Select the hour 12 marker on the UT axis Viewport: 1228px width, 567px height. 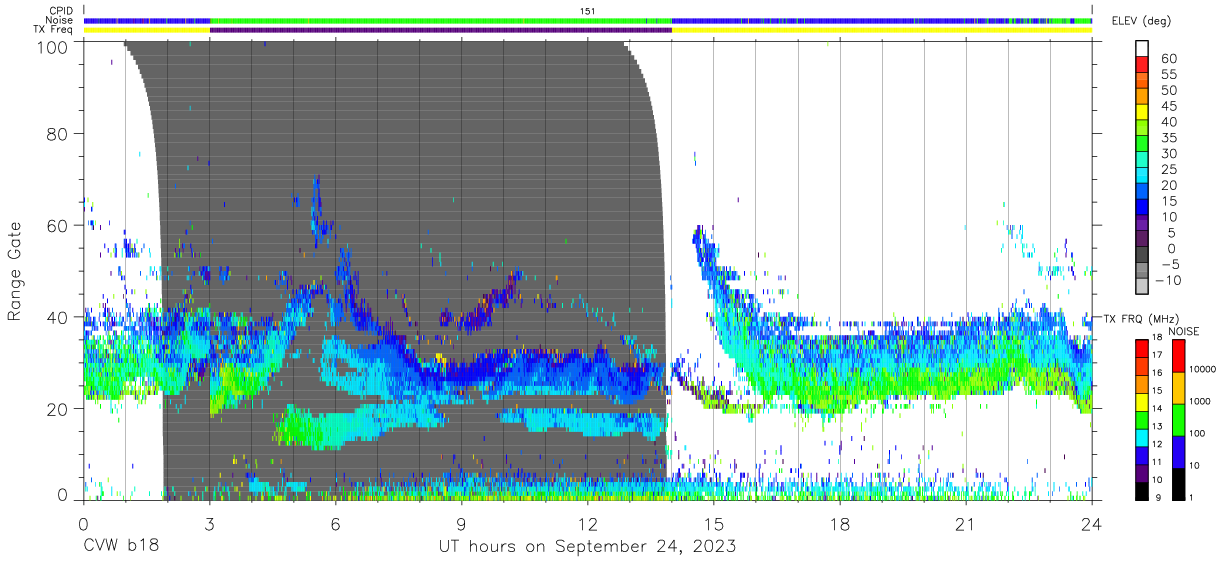tap(588, 524)
